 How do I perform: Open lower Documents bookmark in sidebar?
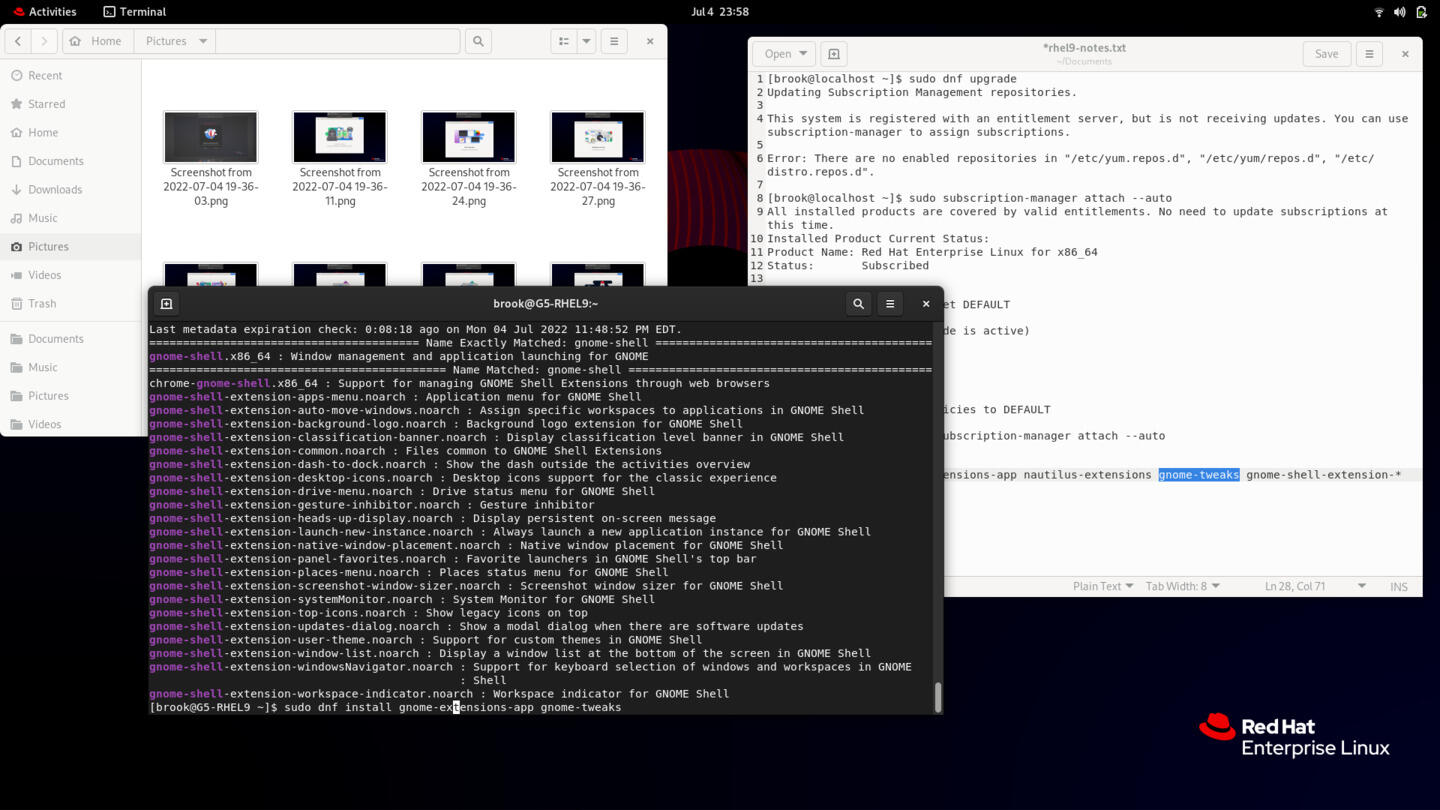coord(71,339)
